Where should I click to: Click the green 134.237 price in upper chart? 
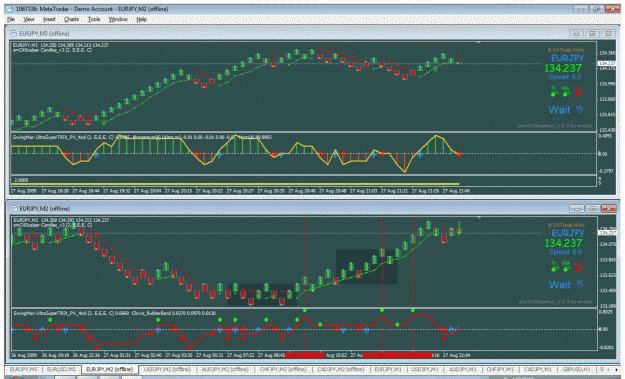(x=563, y=68)
